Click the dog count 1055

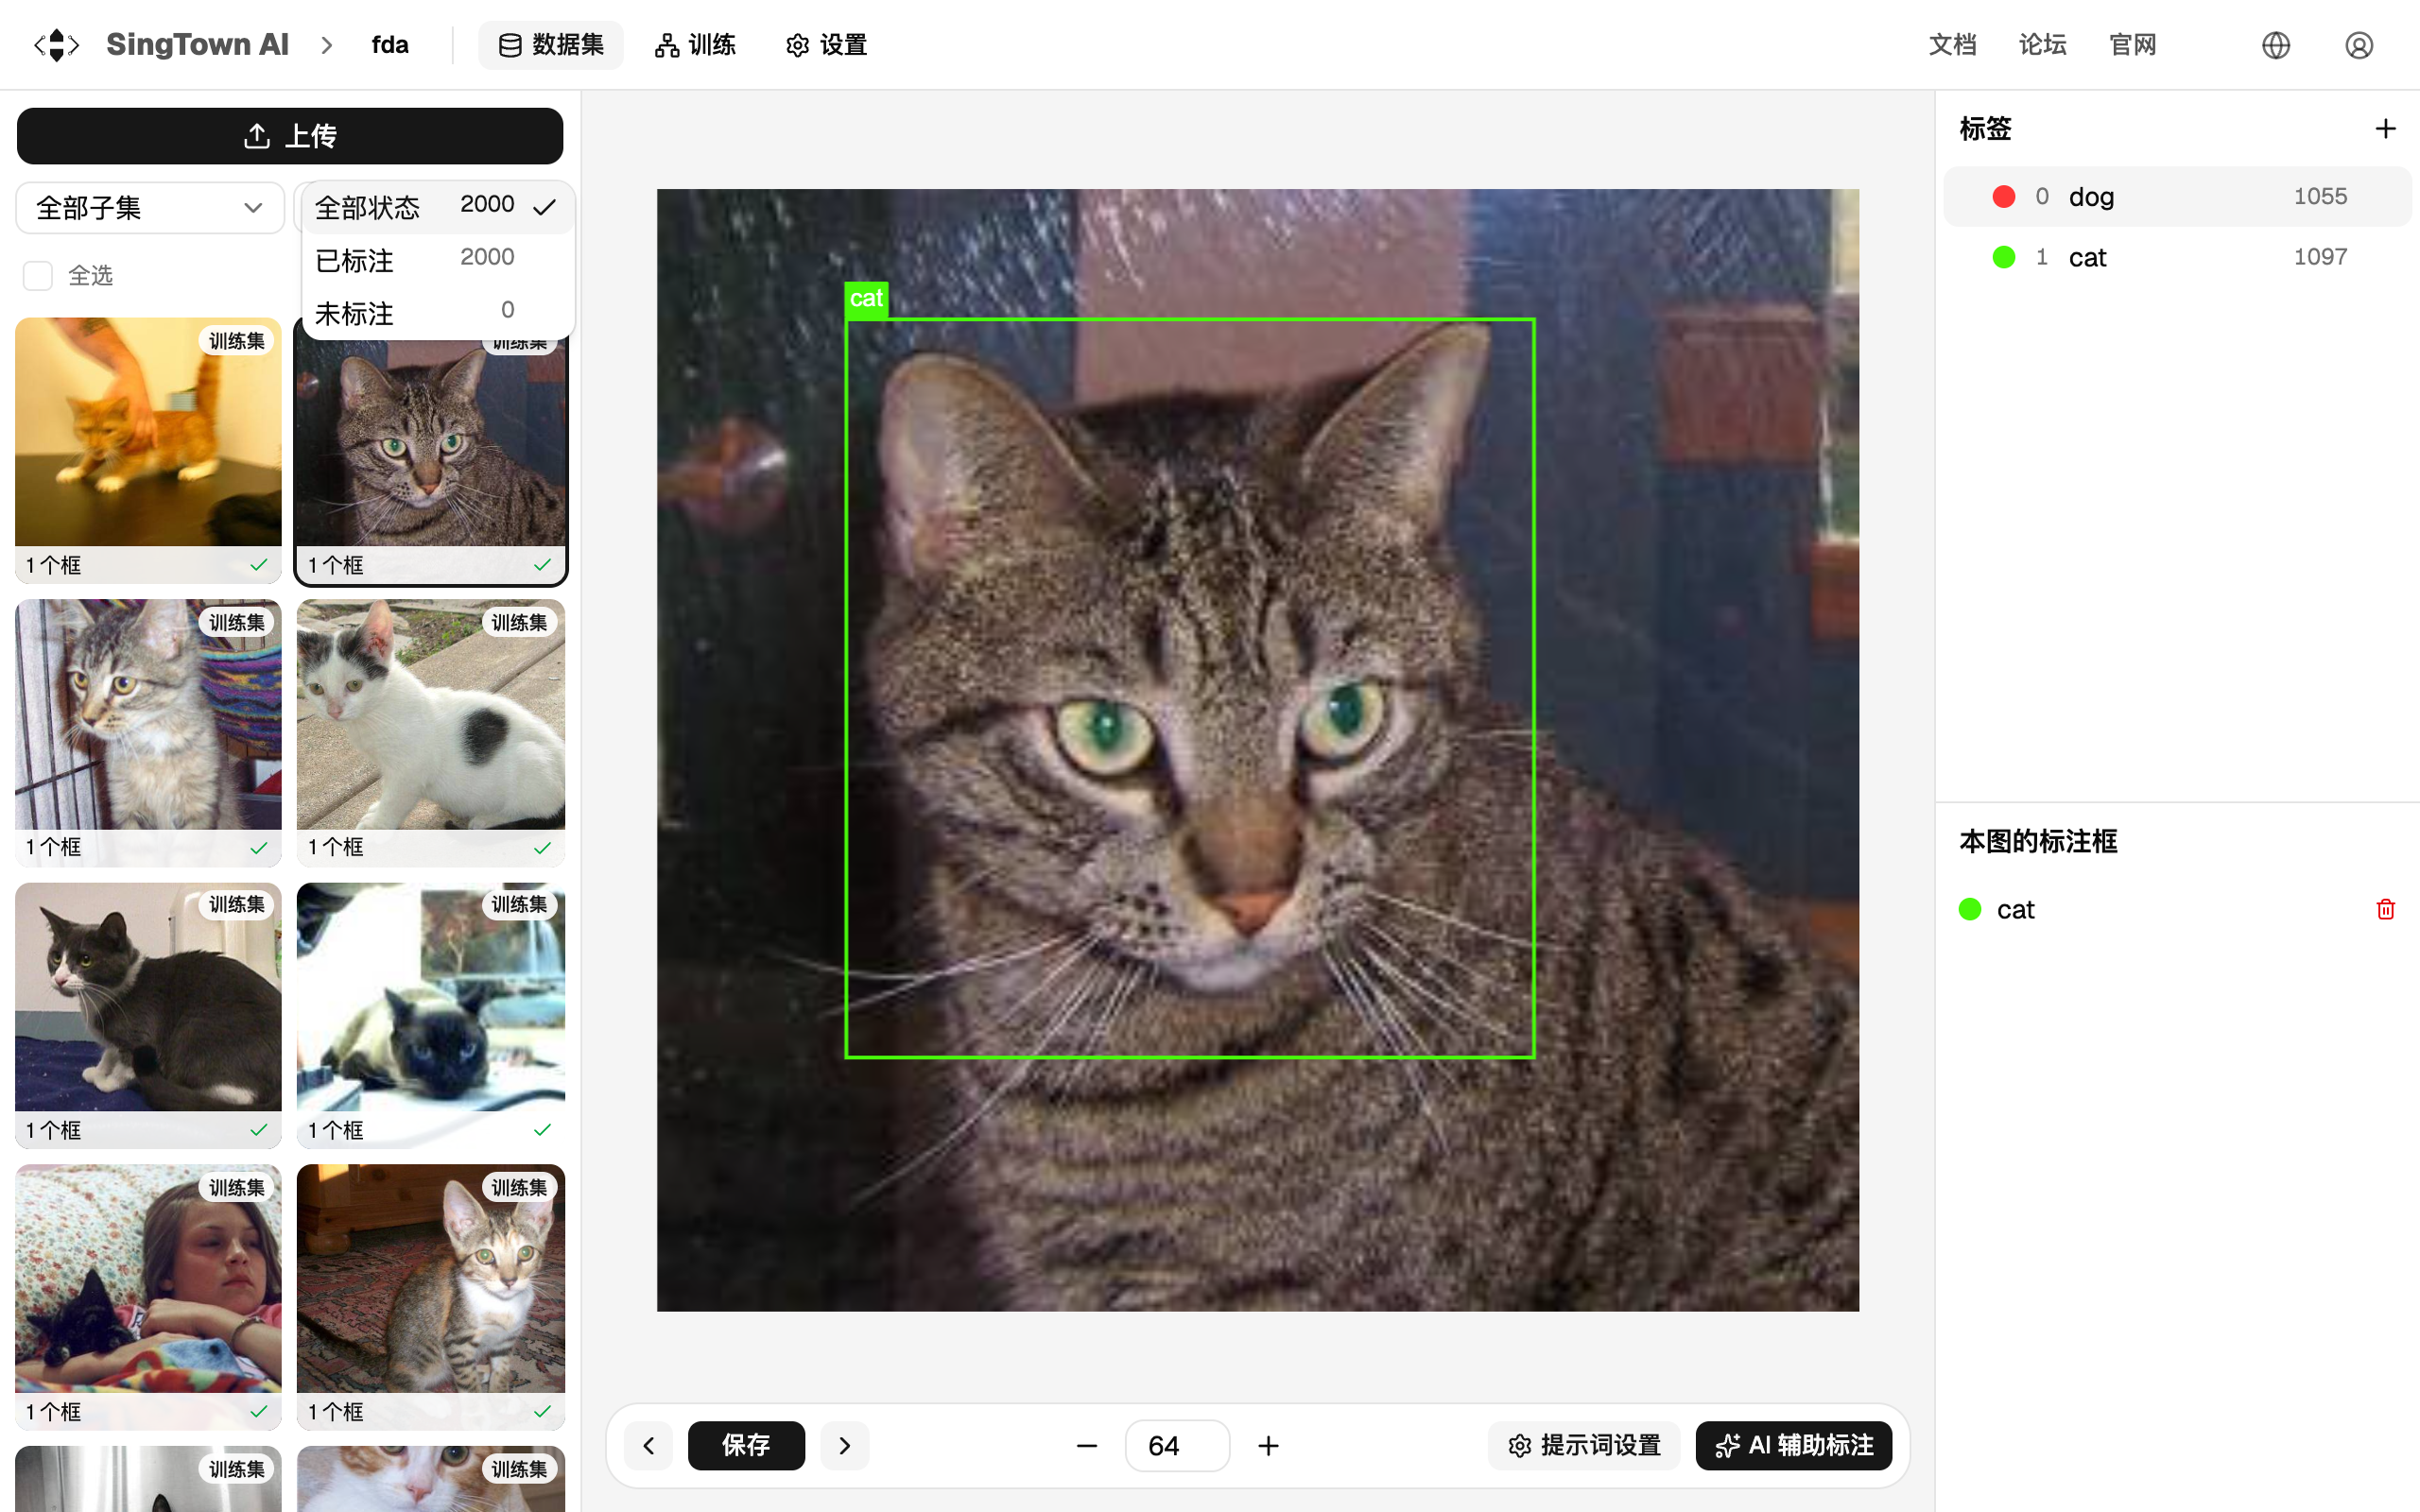coord(2320,197)
